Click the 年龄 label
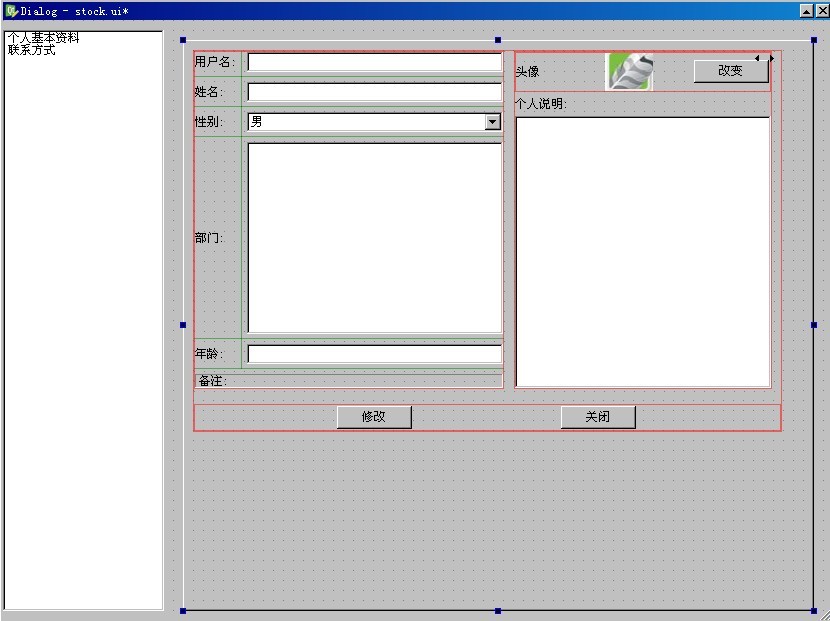This screenshot has width=830, height=621. (209, 354)
